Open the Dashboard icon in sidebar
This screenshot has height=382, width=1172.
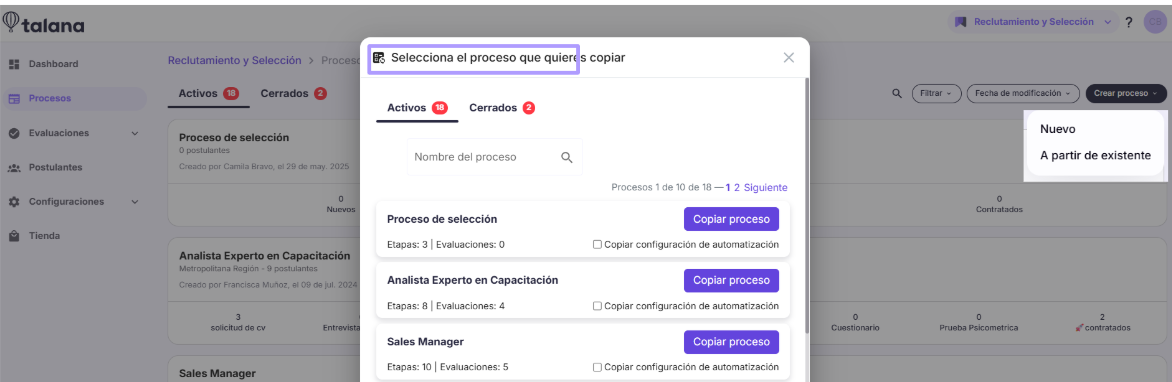click(13, 64)
